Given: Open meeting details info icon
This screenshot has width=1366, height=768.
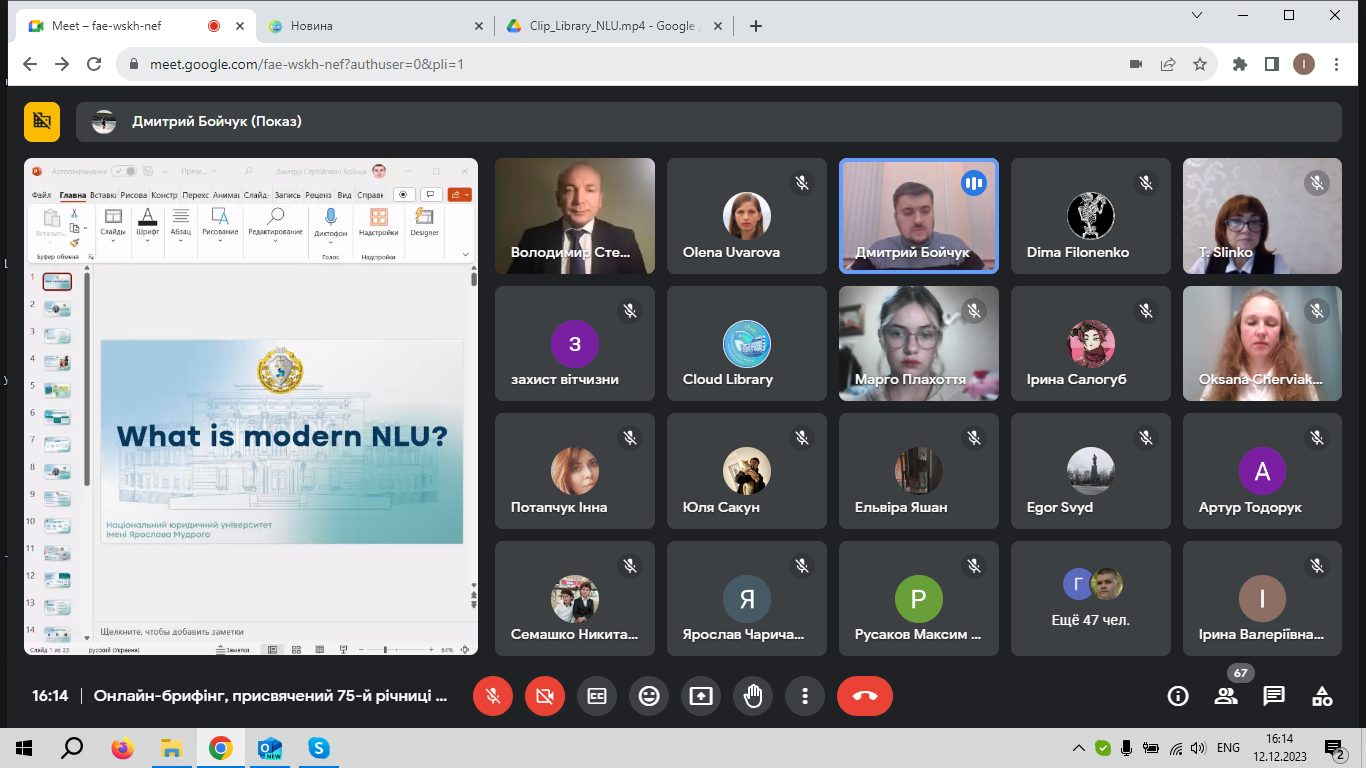Looking at the screenshot, I should 1177,696.
